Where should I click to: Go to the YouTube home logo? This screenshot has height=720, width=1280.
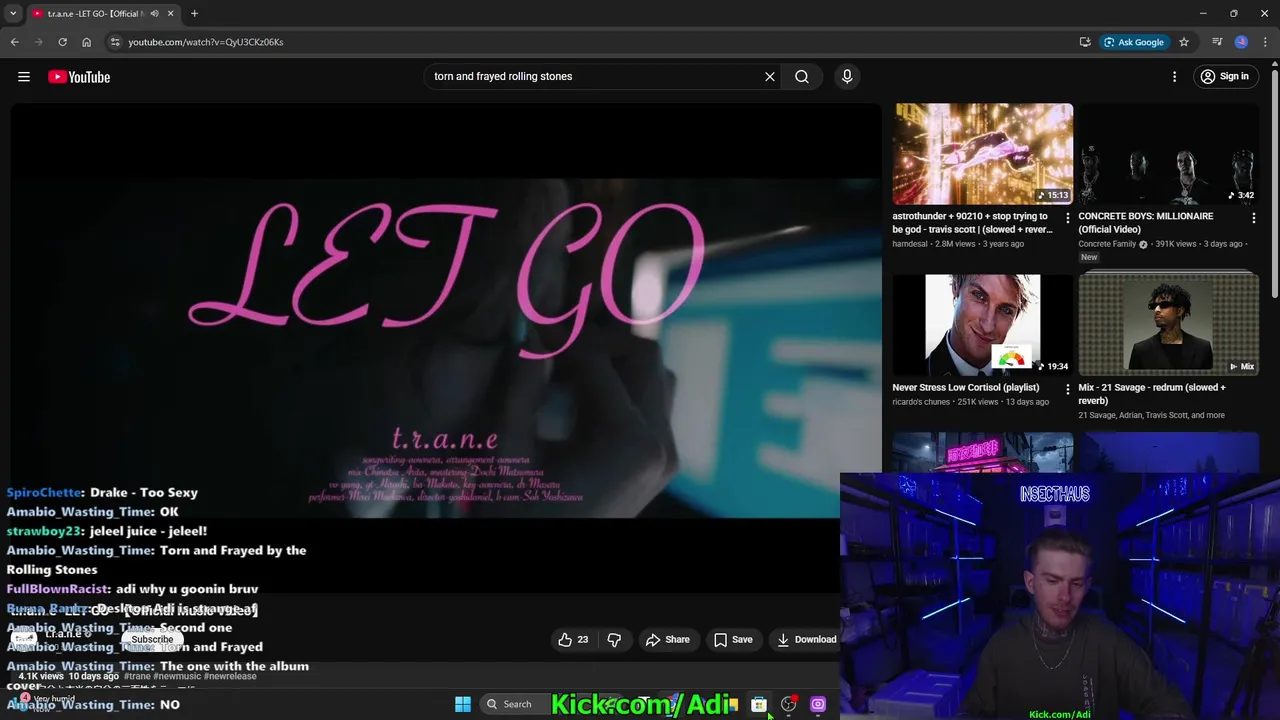tap(79, 77)
